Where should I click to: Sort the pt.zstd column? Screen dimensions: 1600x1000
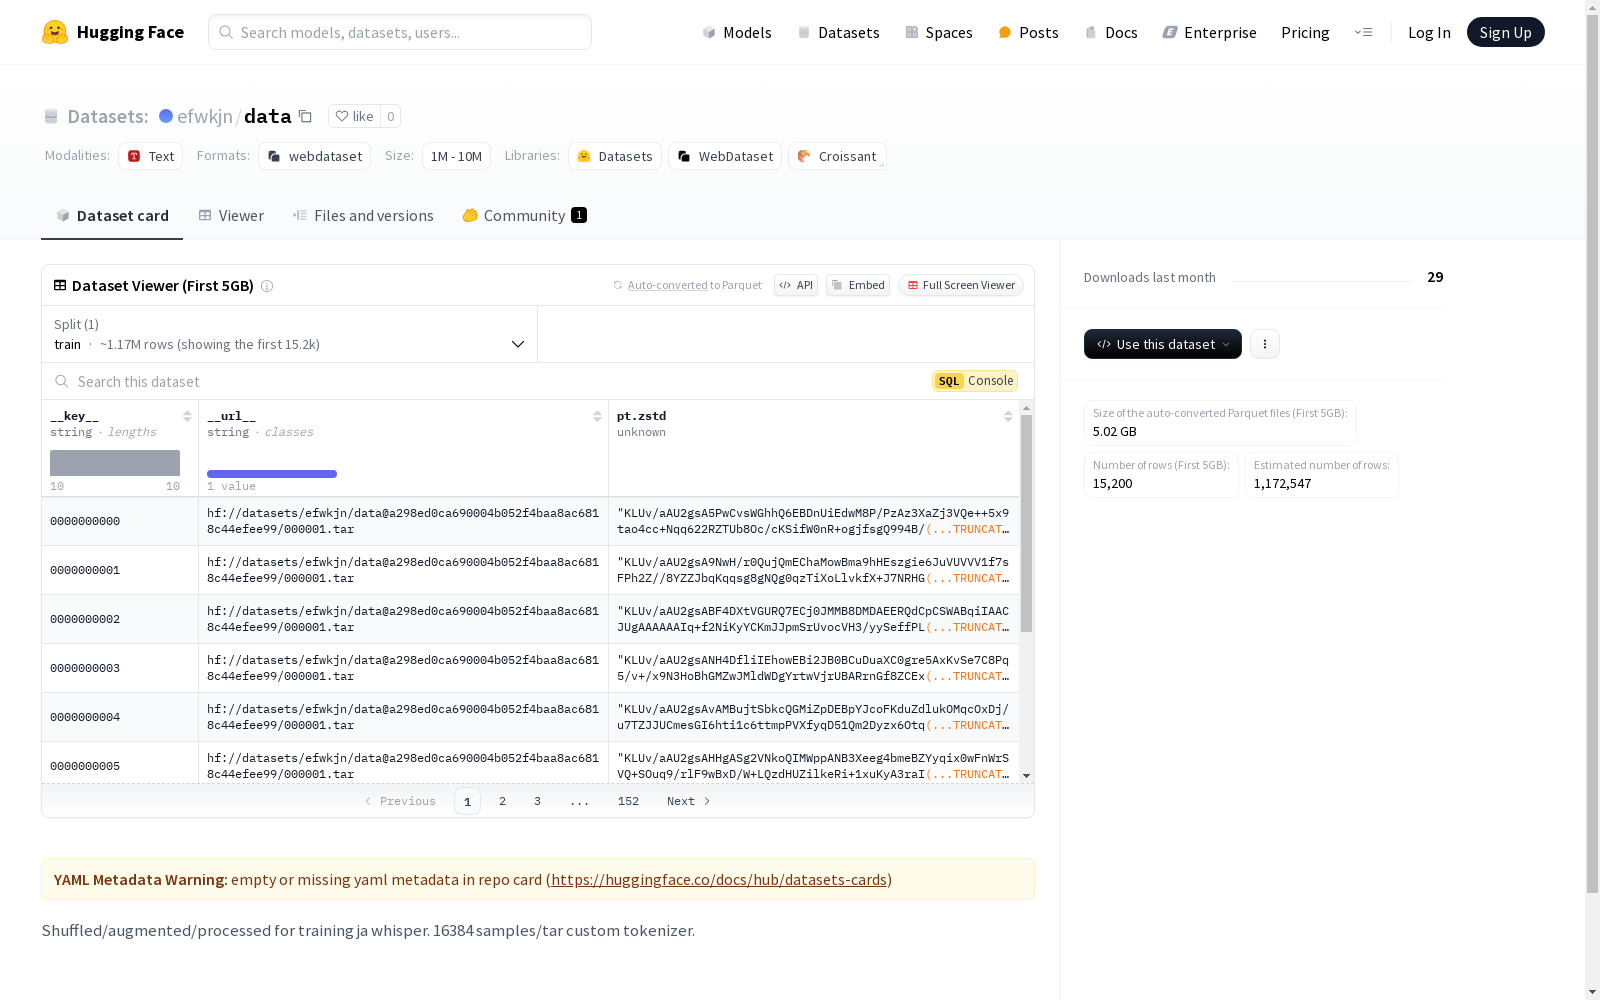tap(1008, 416)
